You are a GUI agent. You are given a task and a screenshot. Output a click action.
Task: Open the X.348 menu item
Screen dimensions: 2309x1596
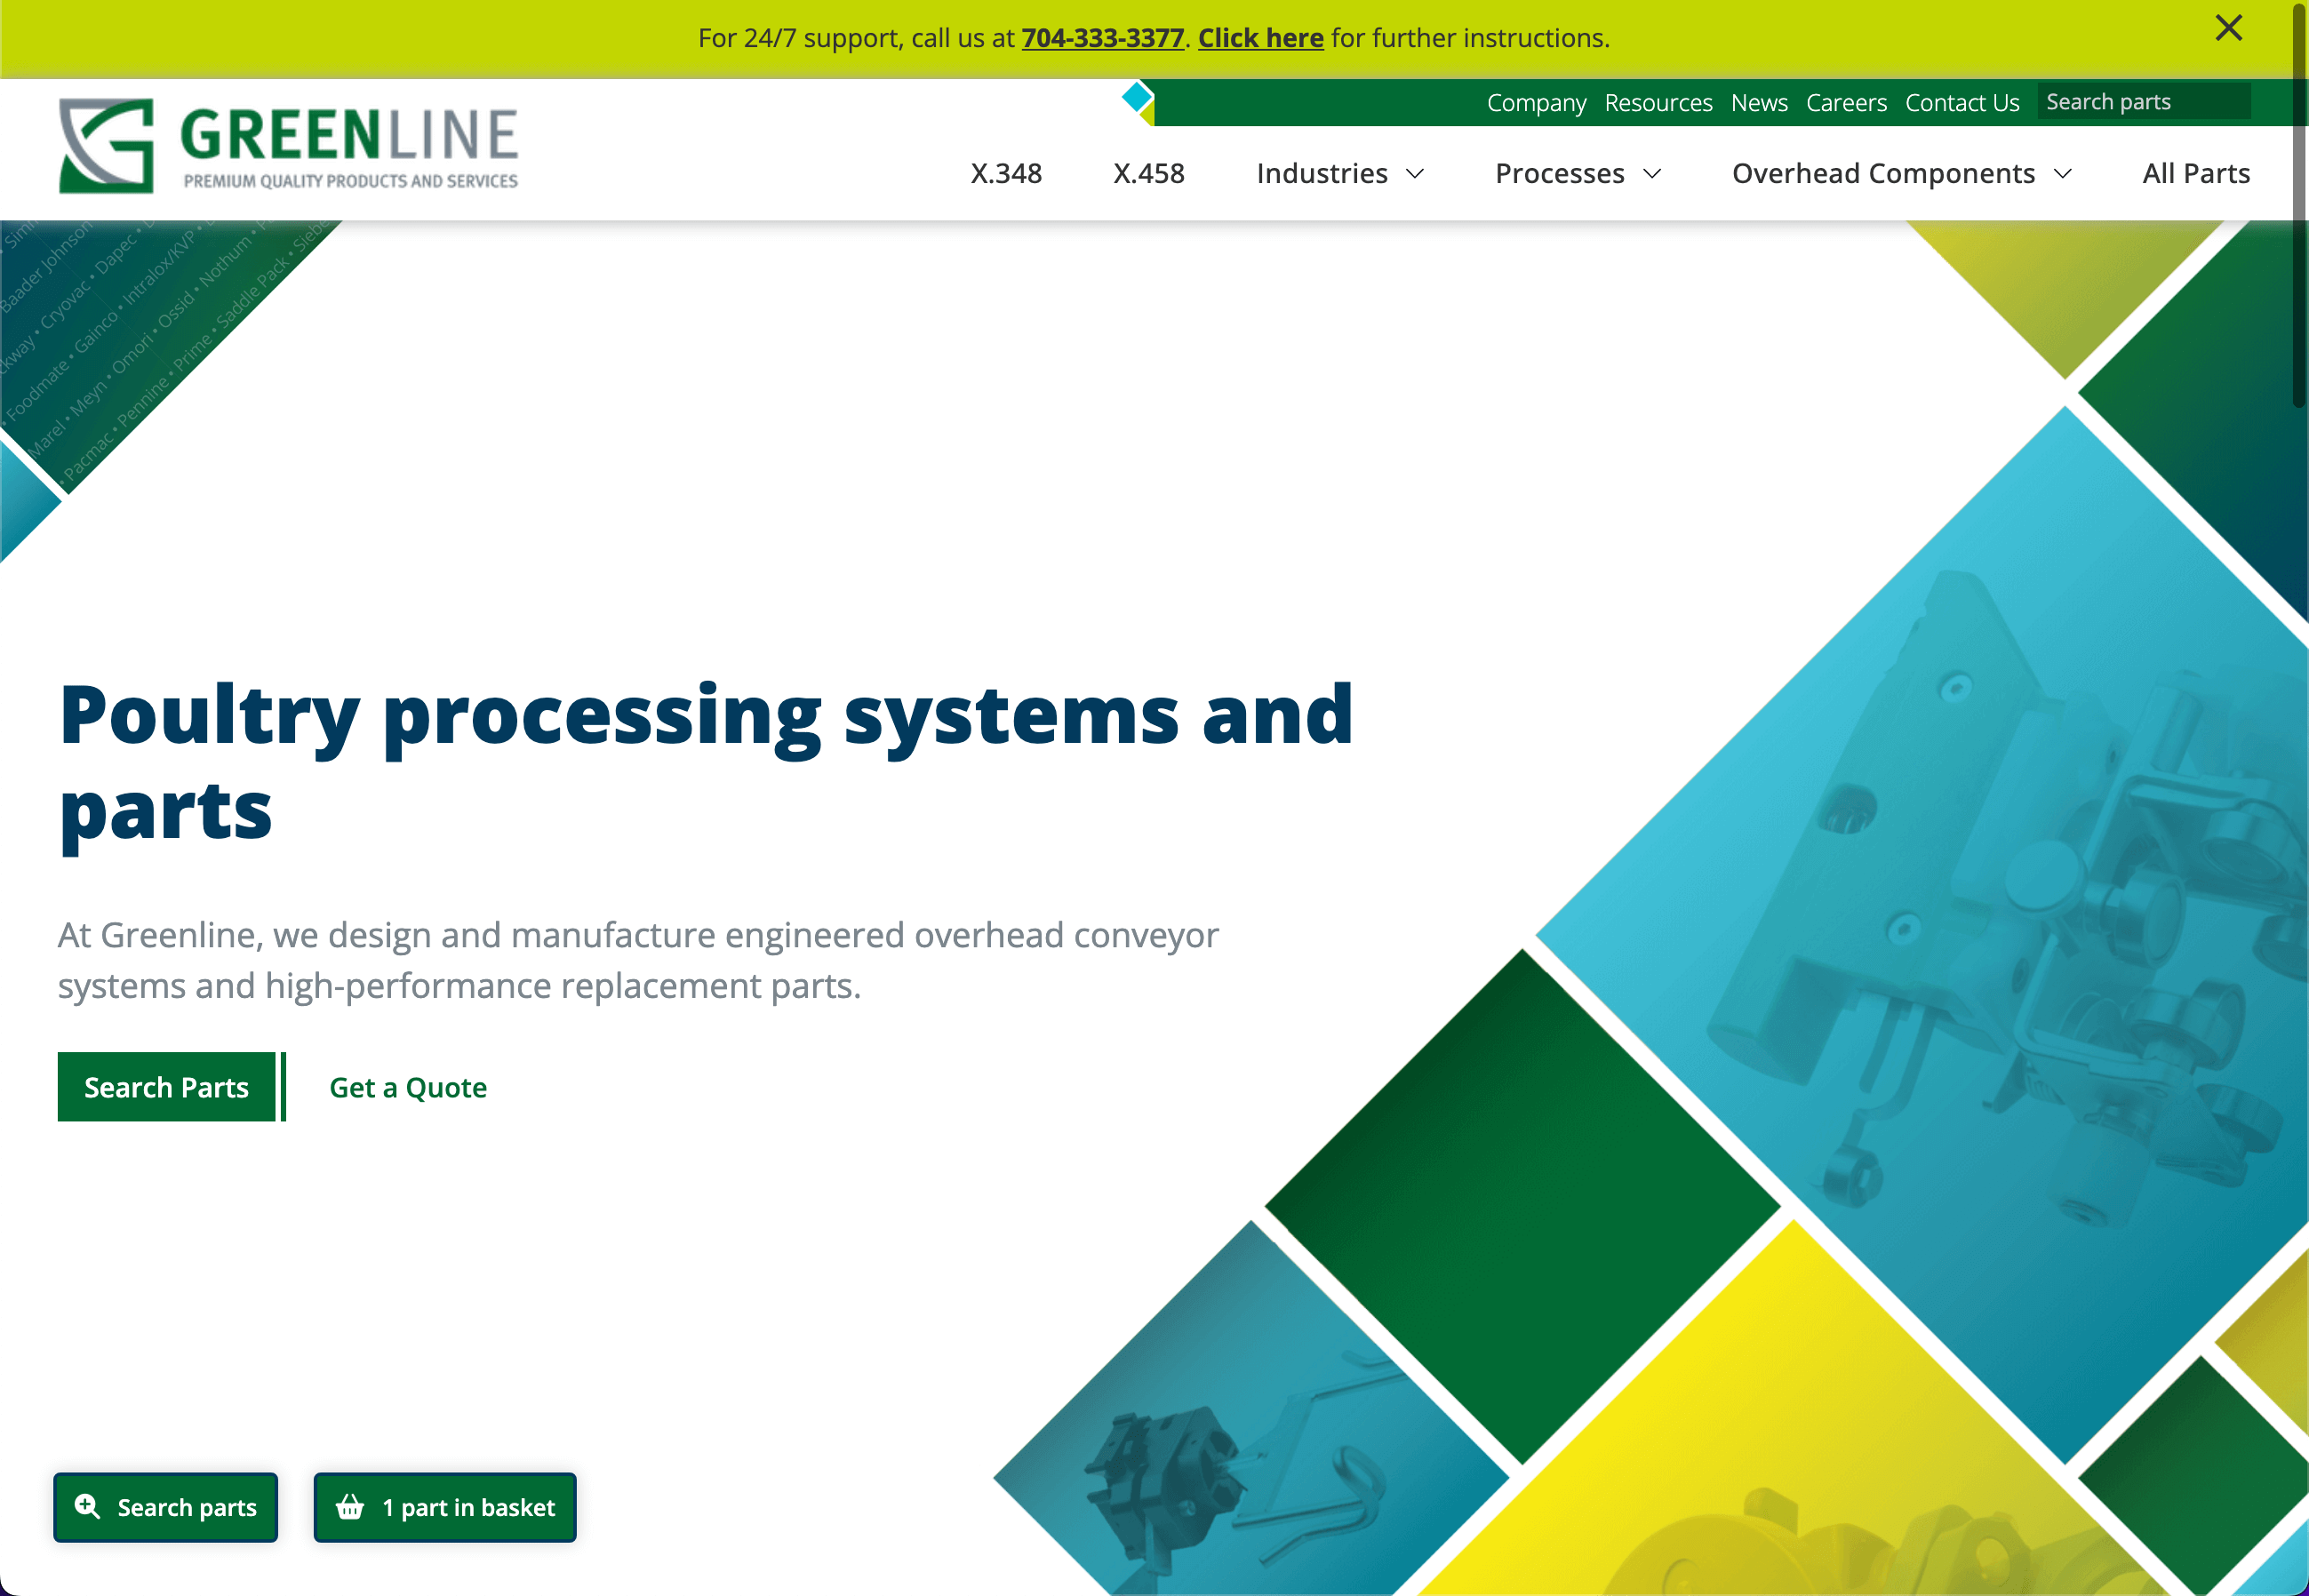[1006, 174]
